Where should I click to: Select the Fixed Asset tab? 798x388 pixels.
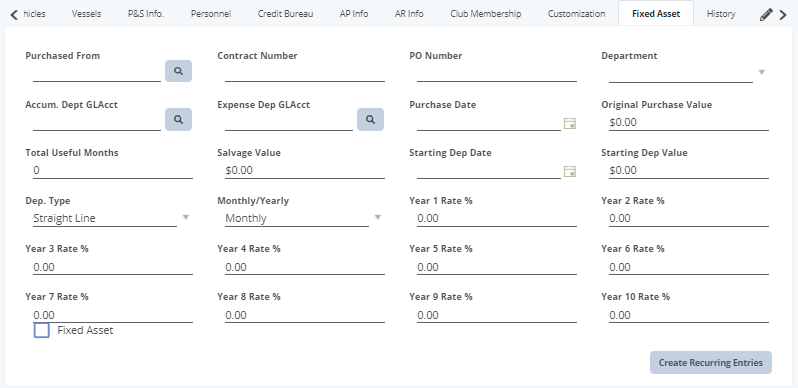coord(656,14)
